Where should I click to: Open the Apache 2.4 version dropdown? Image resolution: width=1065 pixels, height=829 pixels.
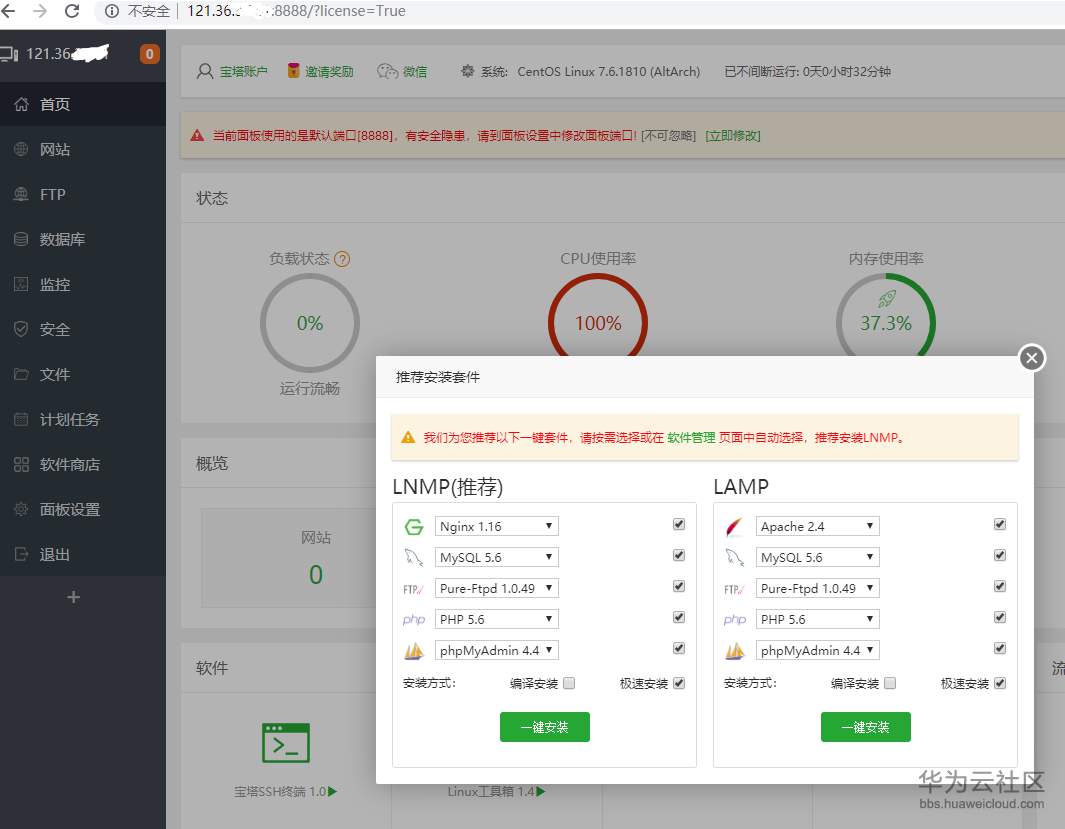[x=818, y=526]
